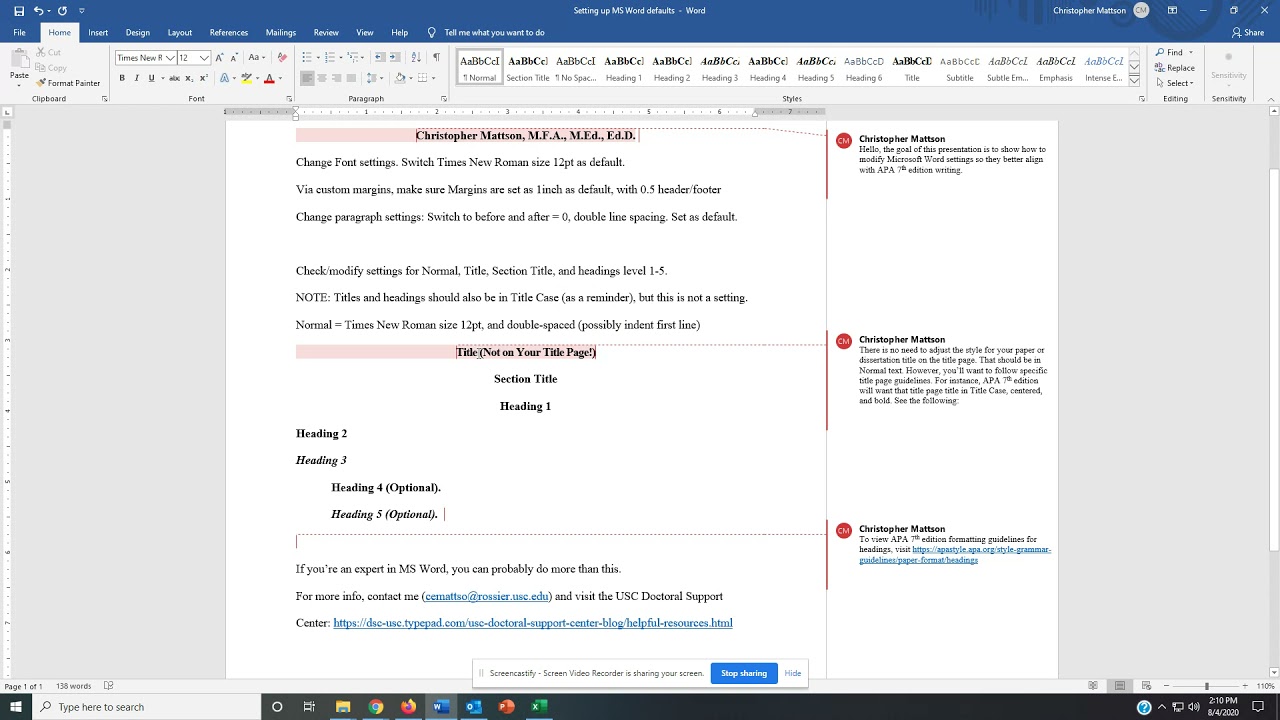This screenshot has width=1280, height=720.
Task: Switch to the Insert tab
Action: [x=98, y=33]
